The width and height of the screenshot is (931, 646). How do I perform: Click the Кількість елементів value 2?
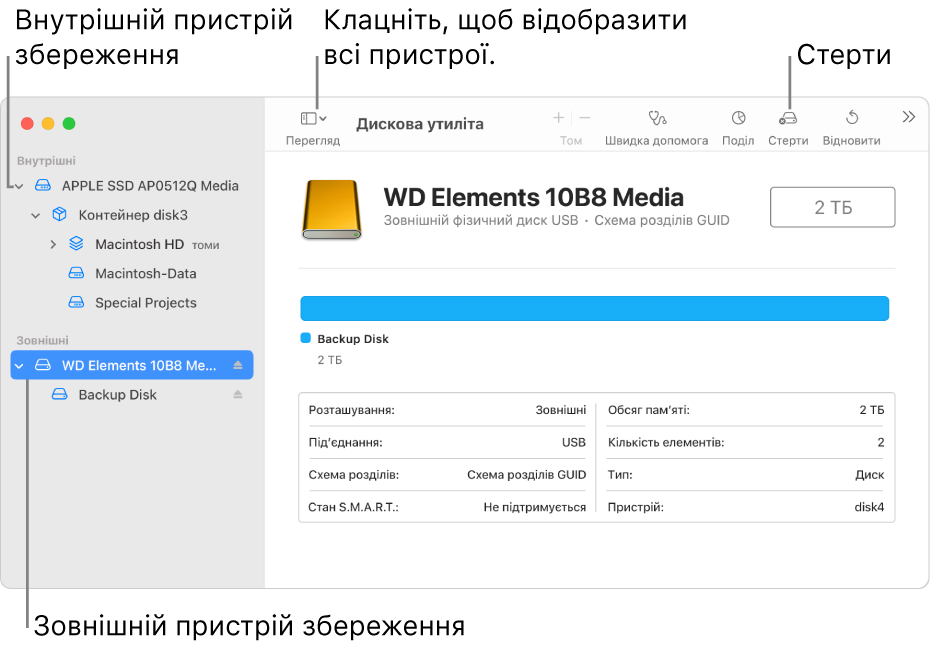click(881, 442)
